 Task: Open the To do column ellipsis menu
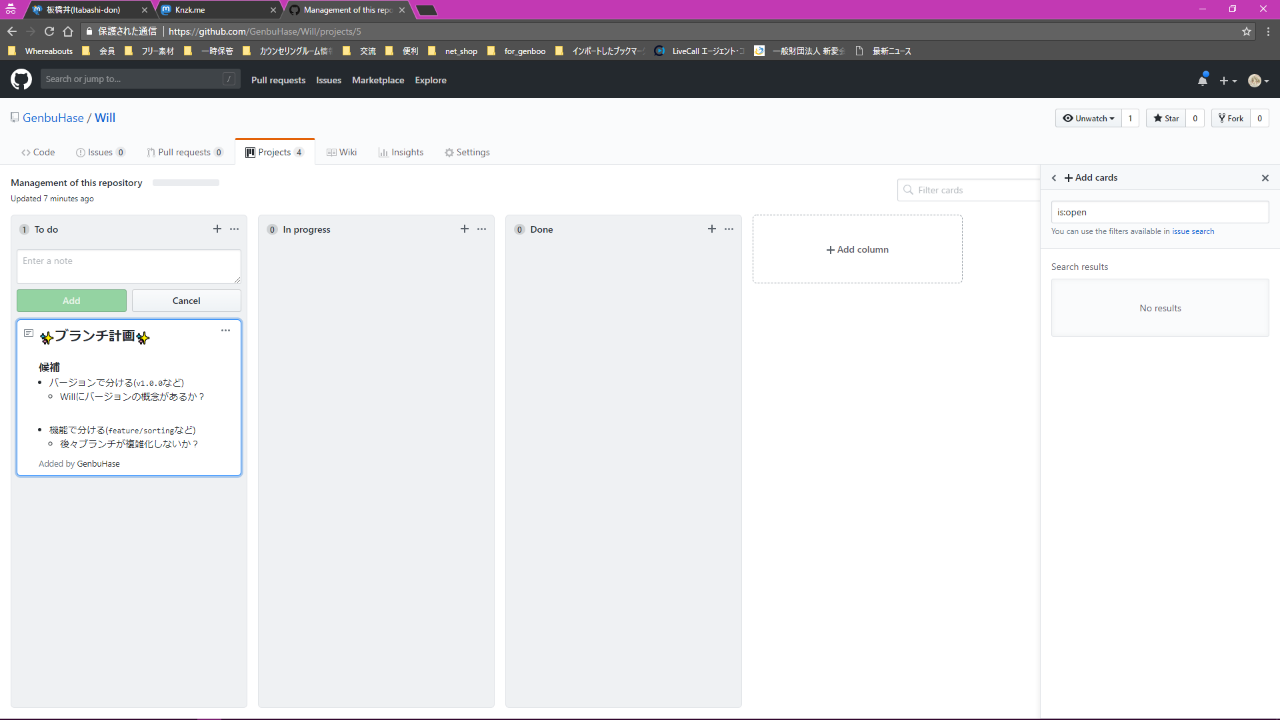click(234, 229)
